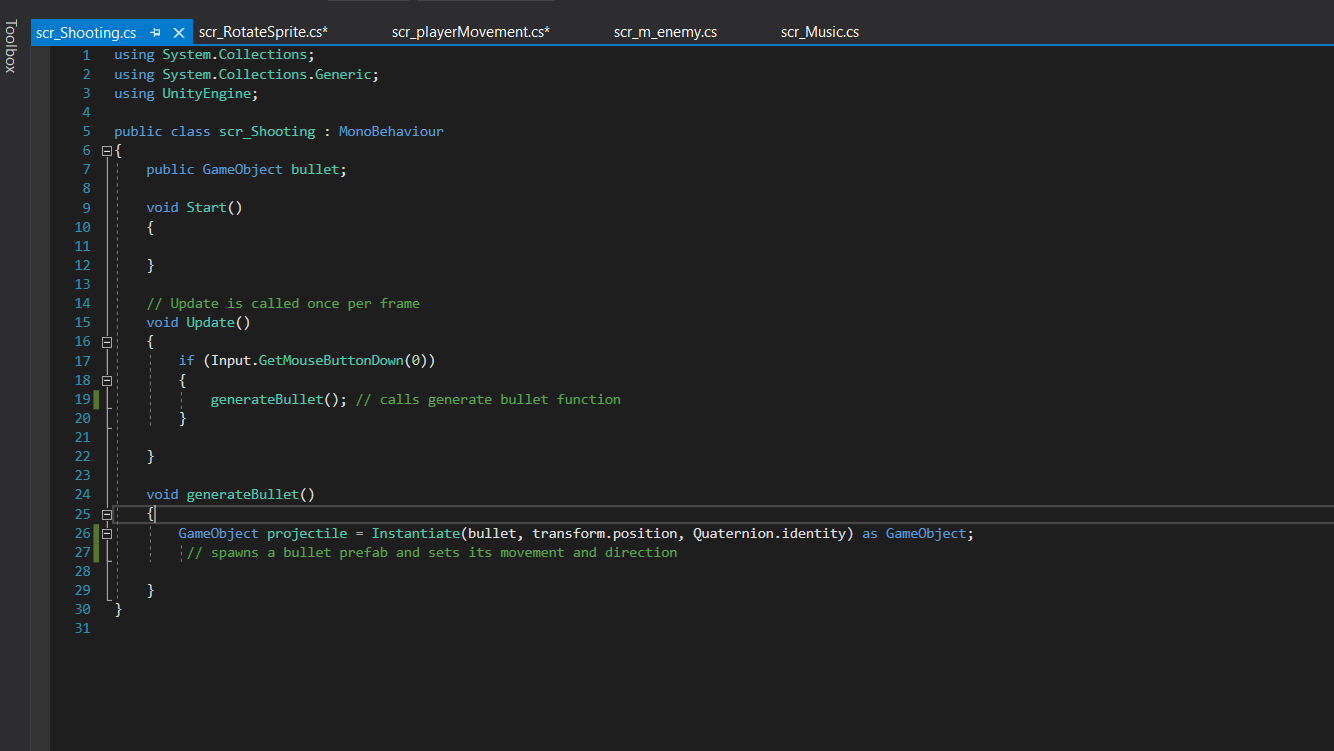
Task: Click the MonoBehaviour base class name
Action: click(391, 131)
